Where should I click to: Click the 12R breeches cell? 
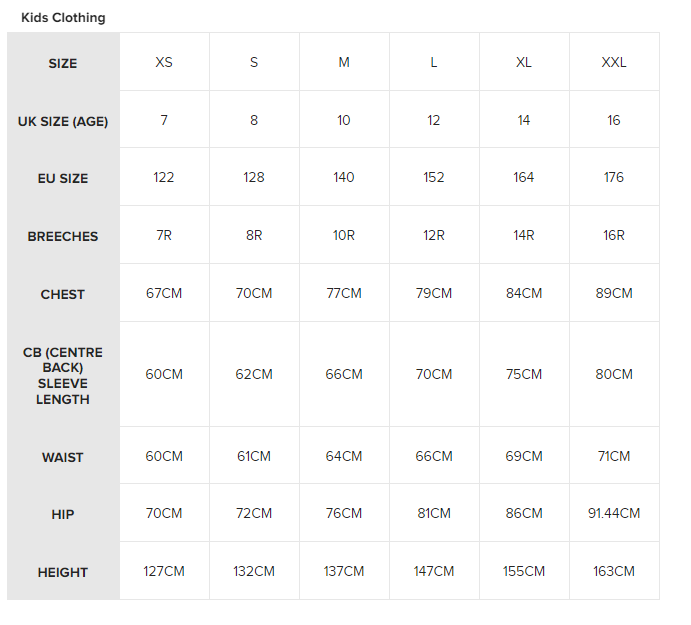(434, 236)
